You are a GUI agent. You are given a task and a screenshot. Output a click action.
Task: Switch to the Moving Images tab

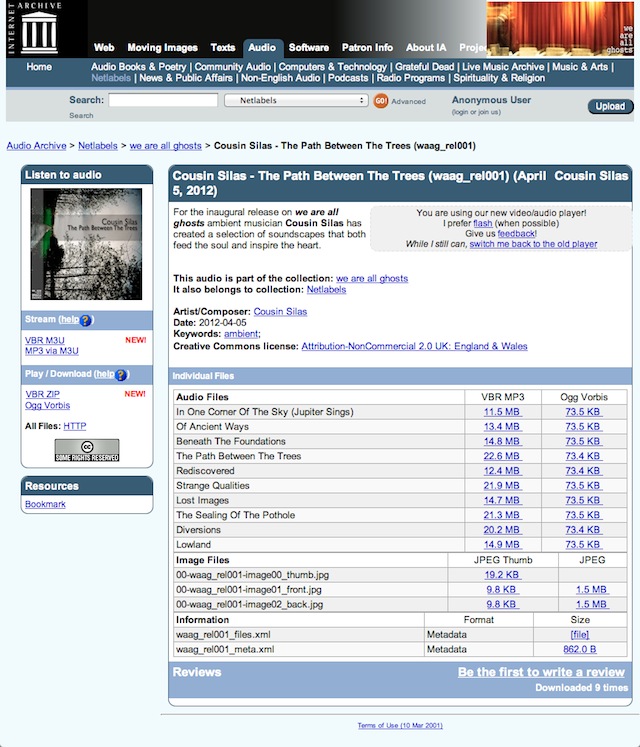tap(162, 48)
